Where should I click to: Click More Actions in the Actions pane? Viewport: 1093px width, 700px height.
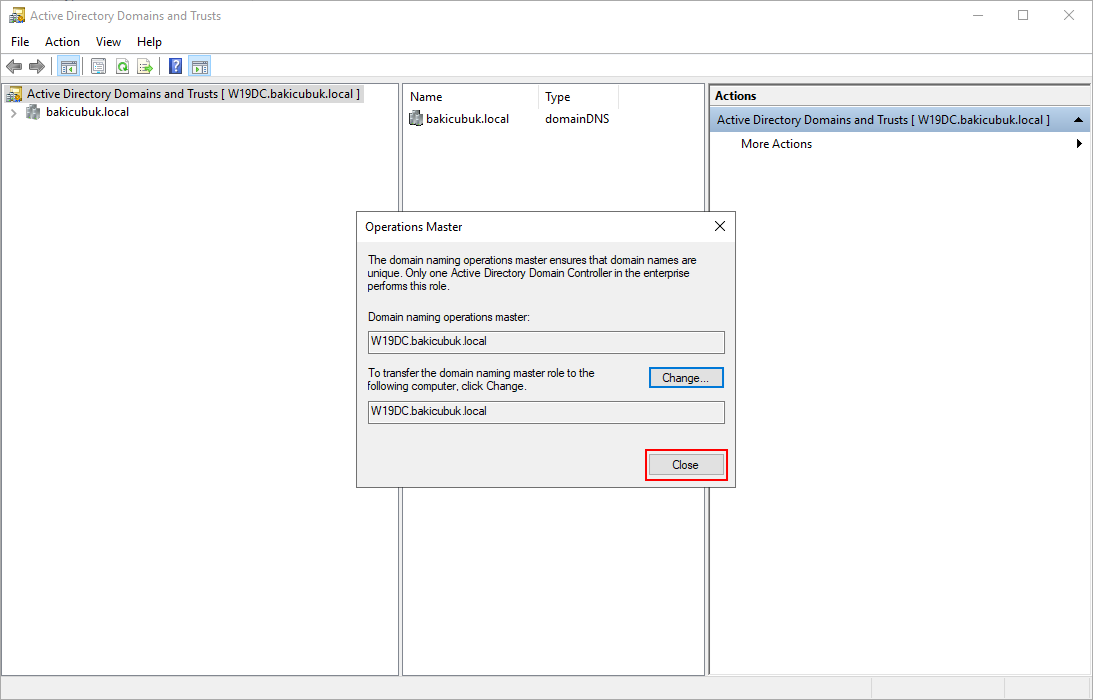(777, 144)
